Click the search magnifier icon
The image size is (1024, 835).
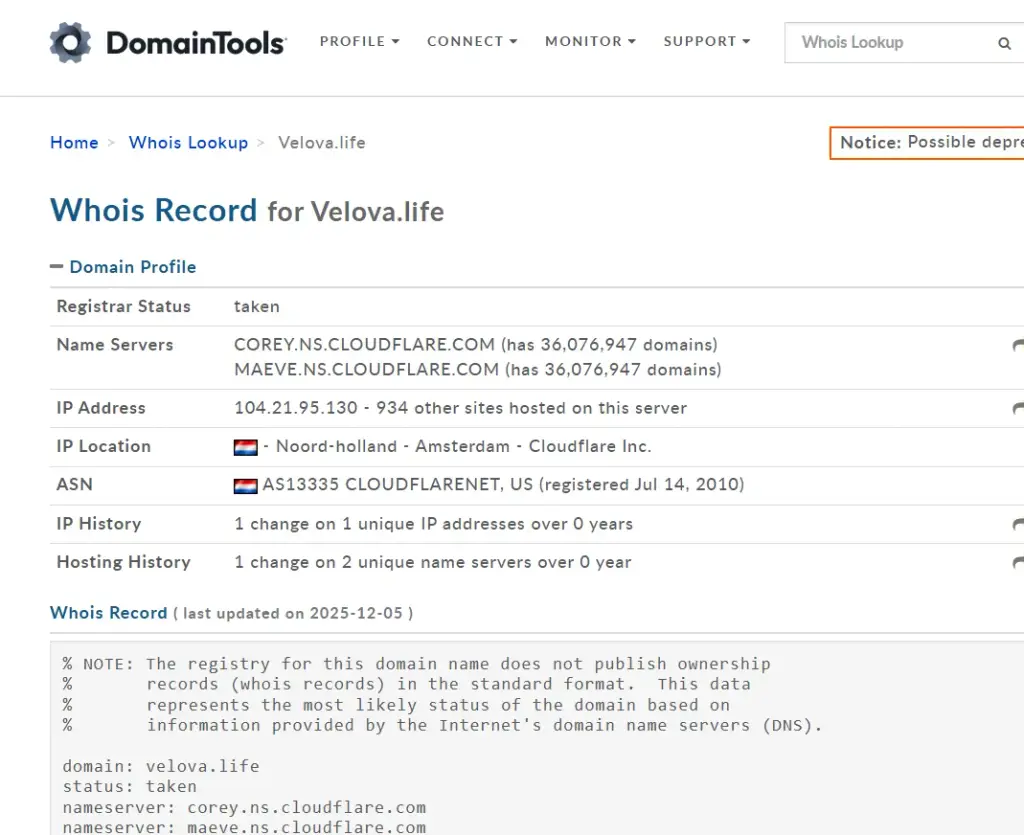click(x=1004, y=43)
